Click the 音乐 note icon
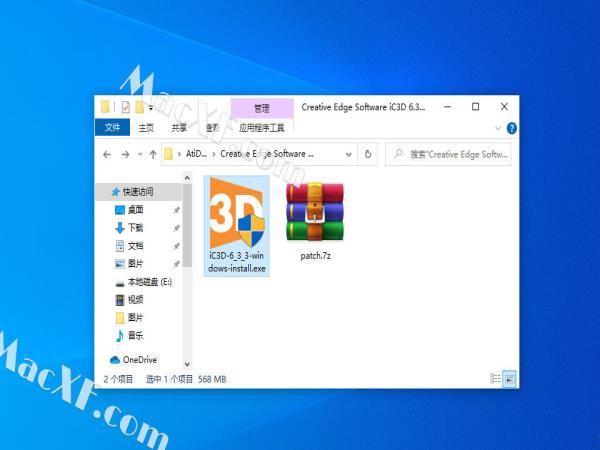 (x=120, y=336)
